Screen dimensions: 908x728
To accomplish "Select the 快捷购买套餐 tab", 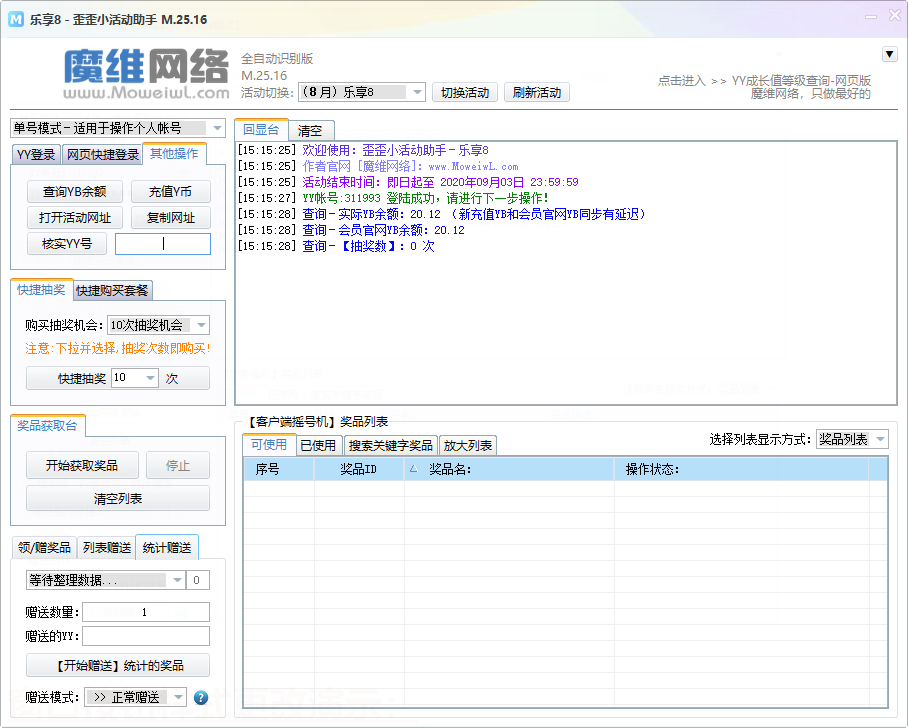I will coord(113,290).
